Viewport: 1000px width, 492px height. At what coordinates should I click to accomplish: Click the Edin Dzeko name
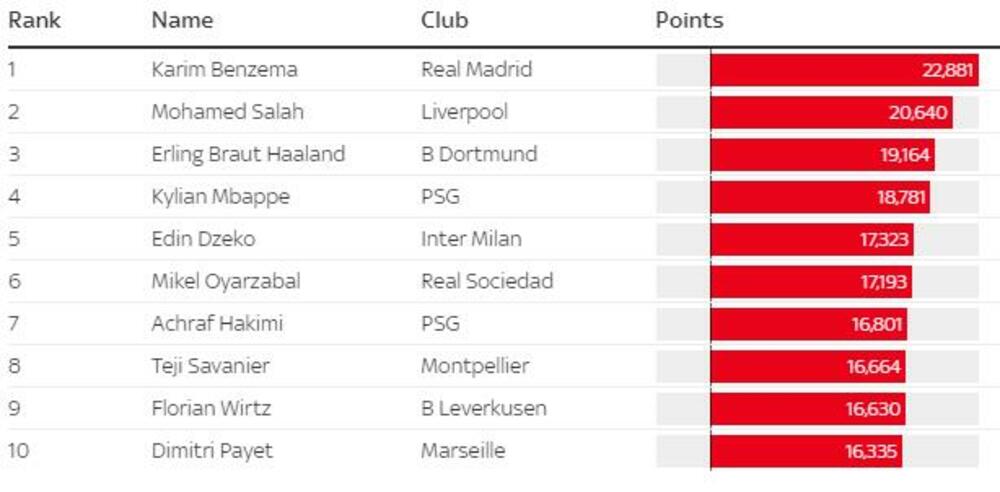click(203, 239)
